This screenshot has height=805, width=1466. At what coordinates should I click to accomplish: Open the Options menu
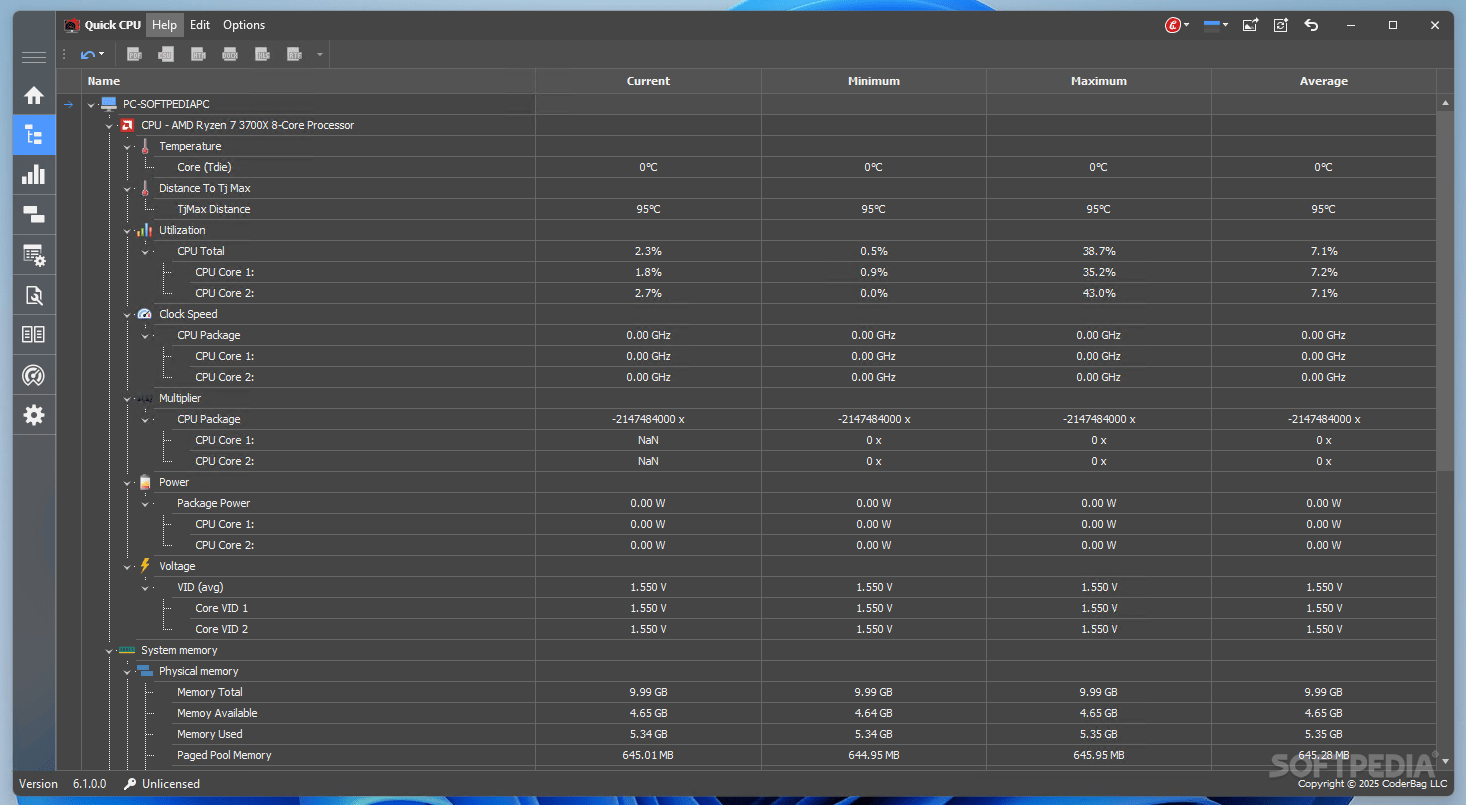(x=244, y=25)
